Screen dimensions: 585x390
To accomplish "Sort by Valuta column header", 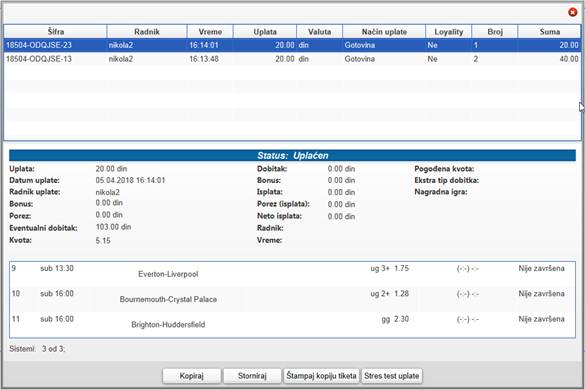I will pos(319,32).
